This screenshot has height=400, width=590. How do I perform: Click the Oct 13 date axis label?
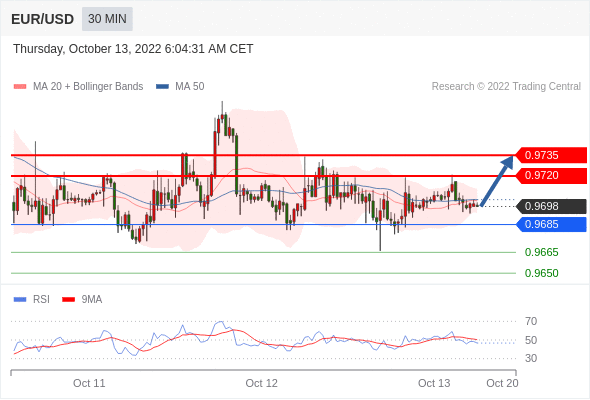434,383
